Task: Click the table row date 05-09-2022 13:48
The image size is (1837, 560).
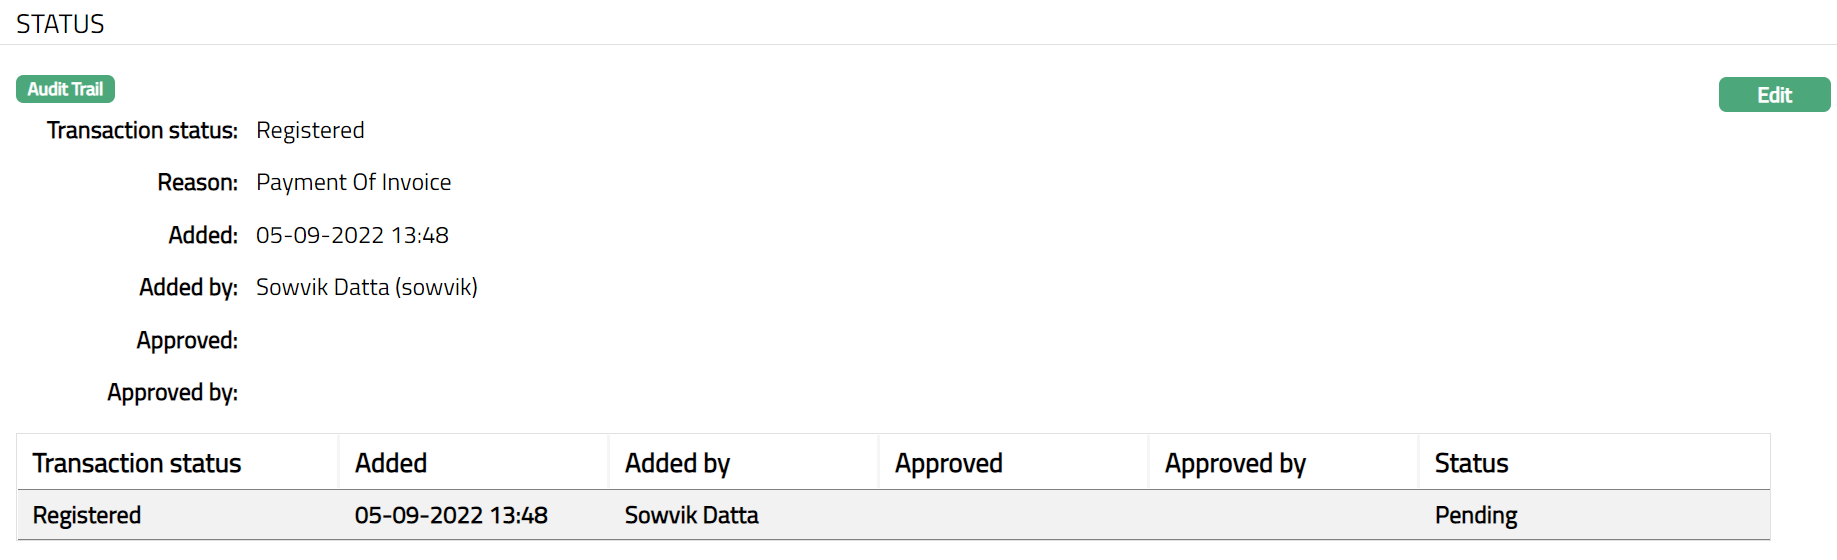Action: pyautogui.click(x=451, y=515)
